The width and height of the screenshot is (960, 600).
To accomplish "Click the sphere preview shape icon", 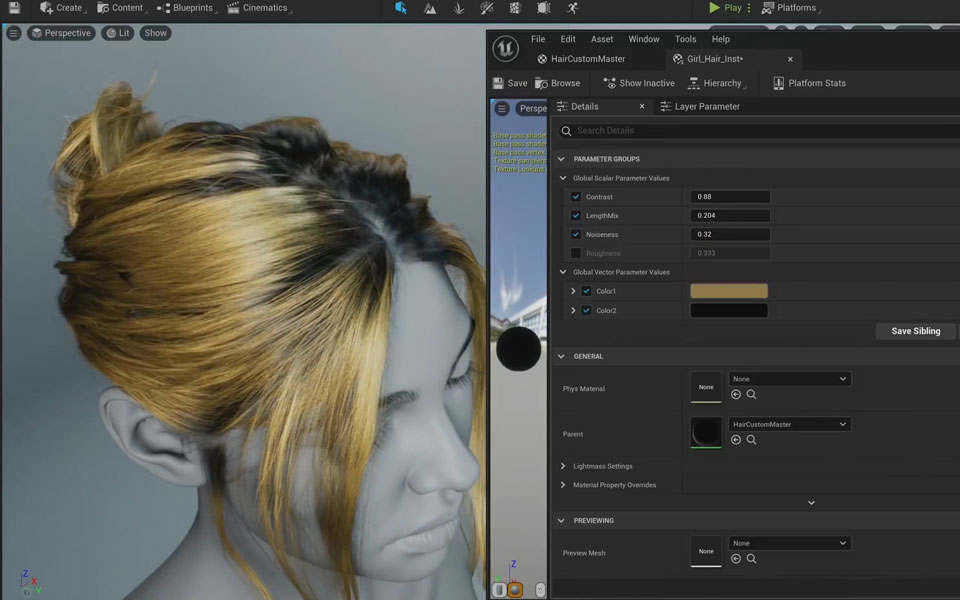I will point(515,590).
